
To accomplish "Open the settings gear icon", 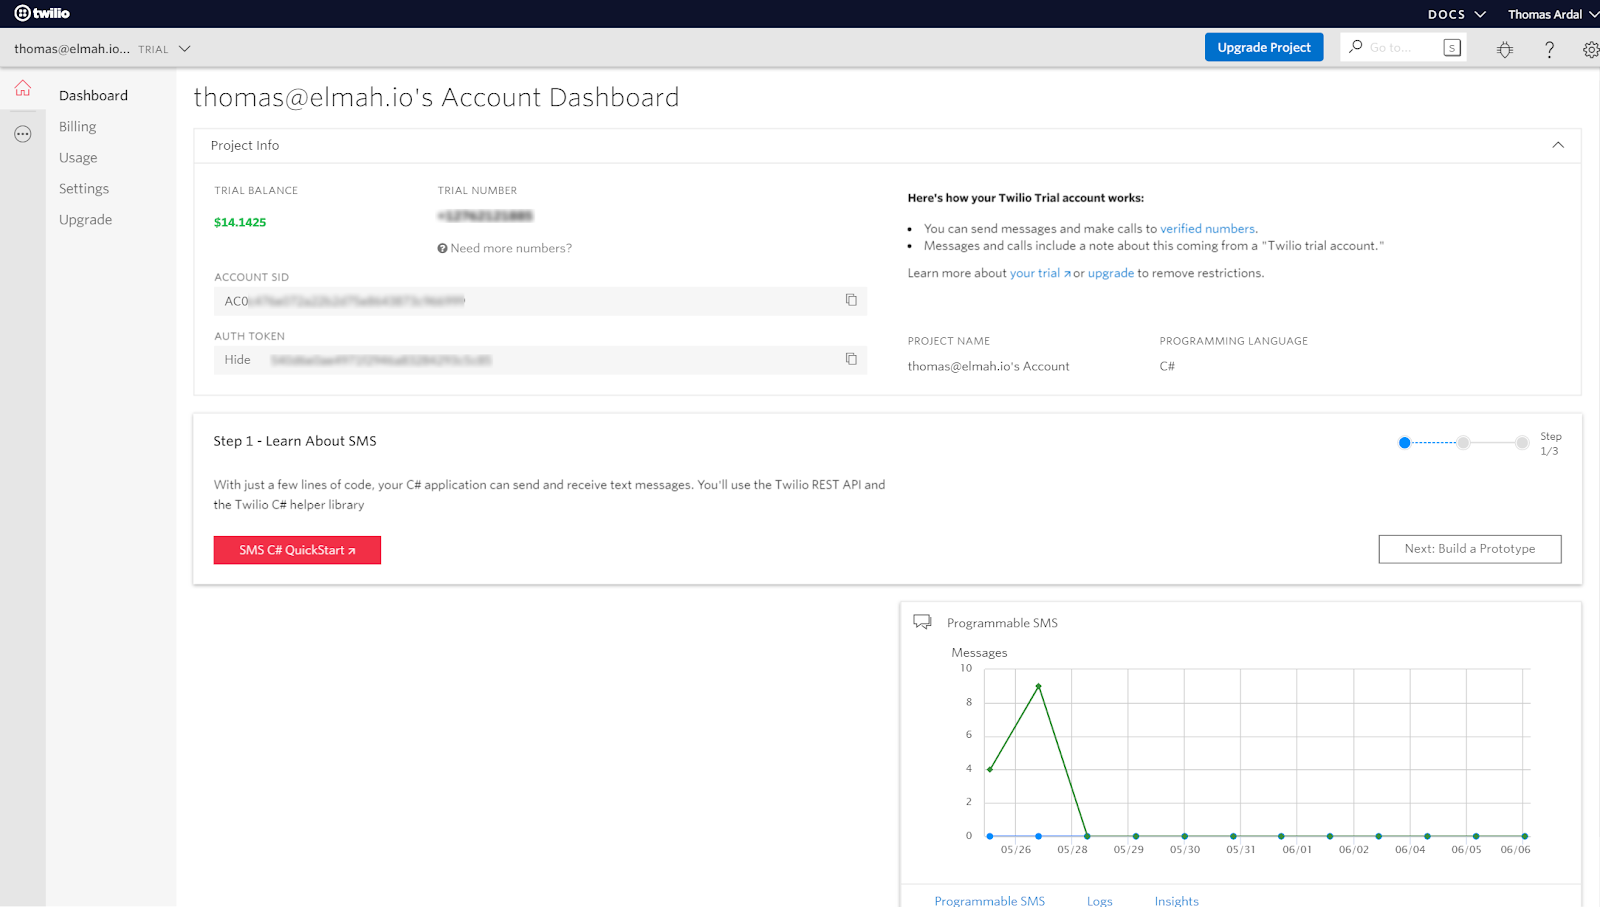I will pyautogui.click(x=1591, y=49).
